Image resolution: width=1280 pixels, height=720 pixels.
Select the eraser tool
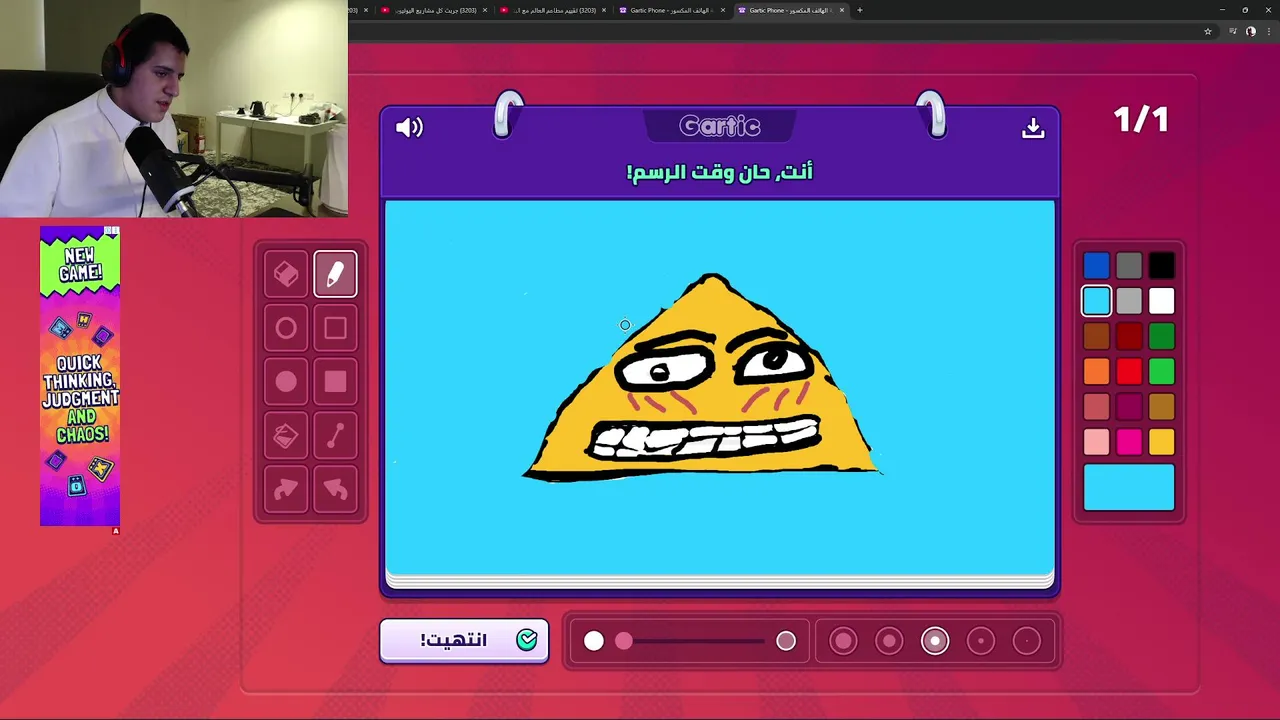click(286, 274)
